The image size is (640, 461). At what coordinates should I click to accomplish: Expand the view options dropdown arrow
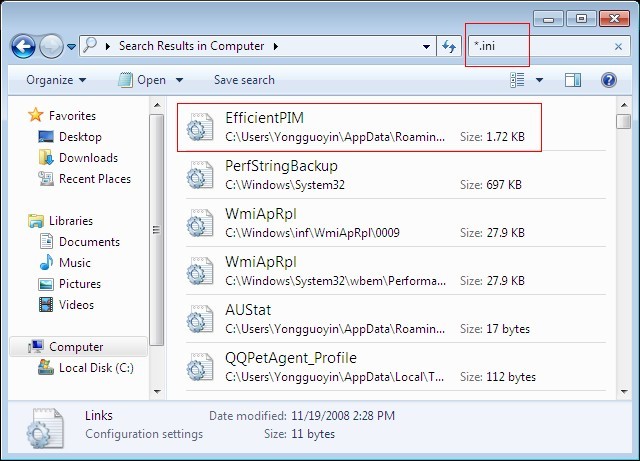540,80
